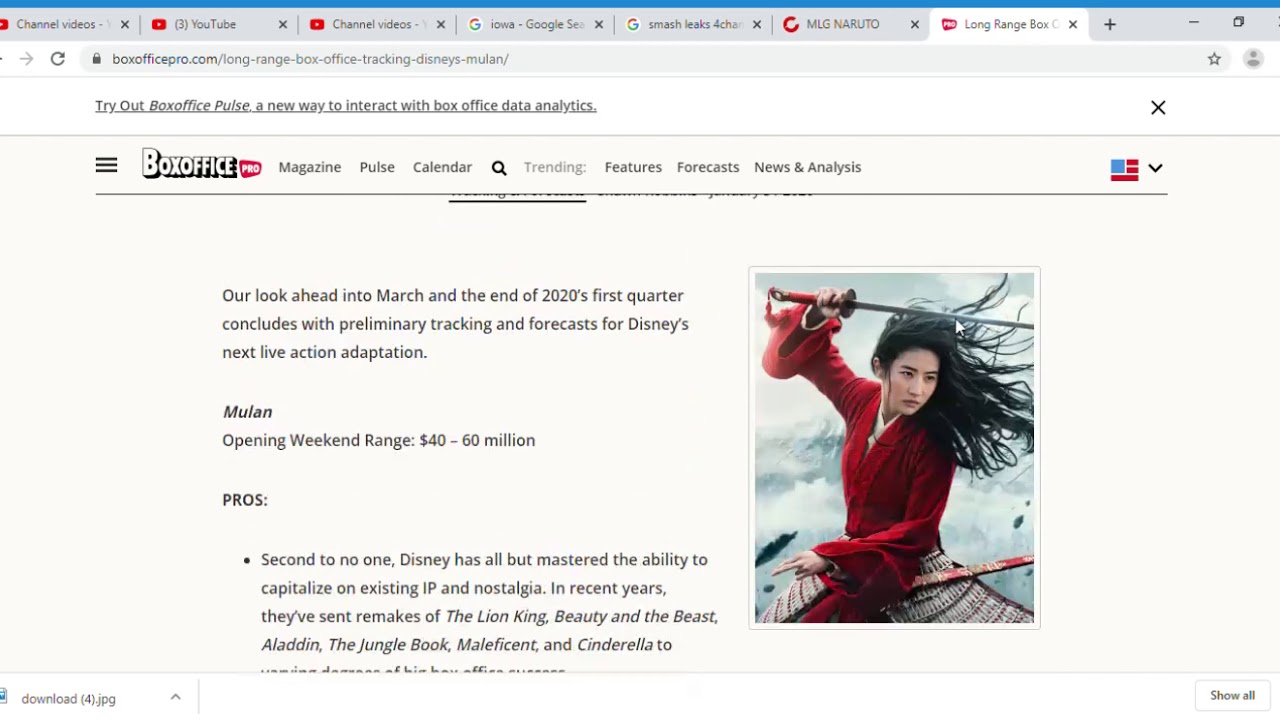Click "The Lion King, Beauty and the Beast" text
The image size is (1280, 720).
coord(581,616)
